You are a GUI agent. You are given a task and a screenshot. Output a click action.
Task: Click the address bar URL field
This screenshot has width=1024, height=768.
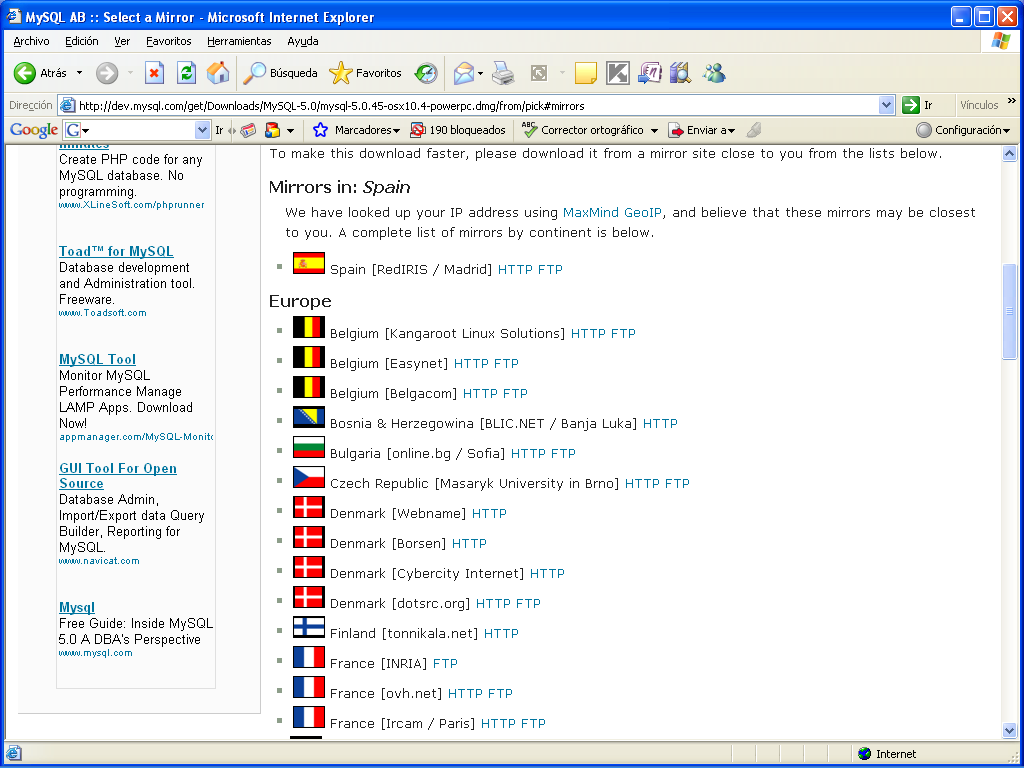tap(477, 105)
